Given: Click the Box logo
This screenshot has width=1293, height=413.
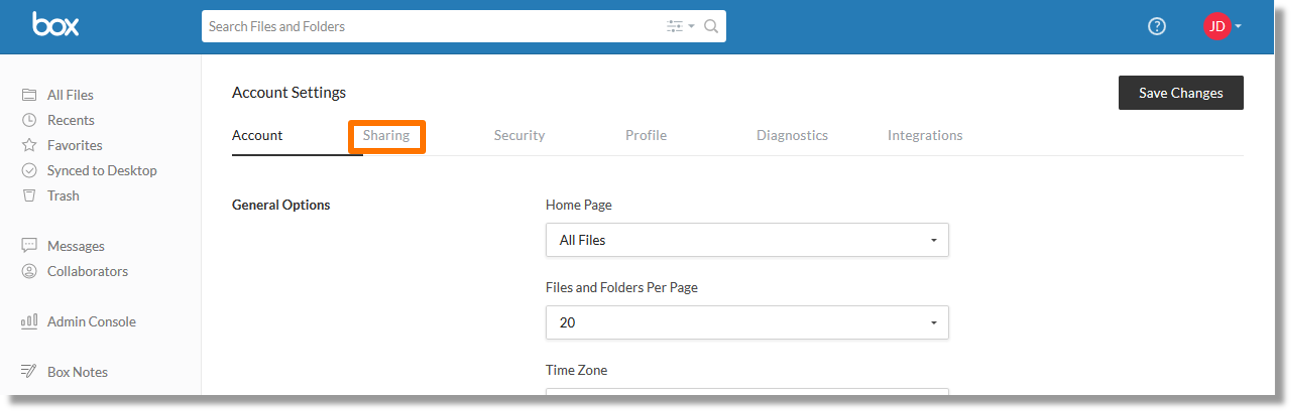Looking at the screenshot, I should pos(55,25).
